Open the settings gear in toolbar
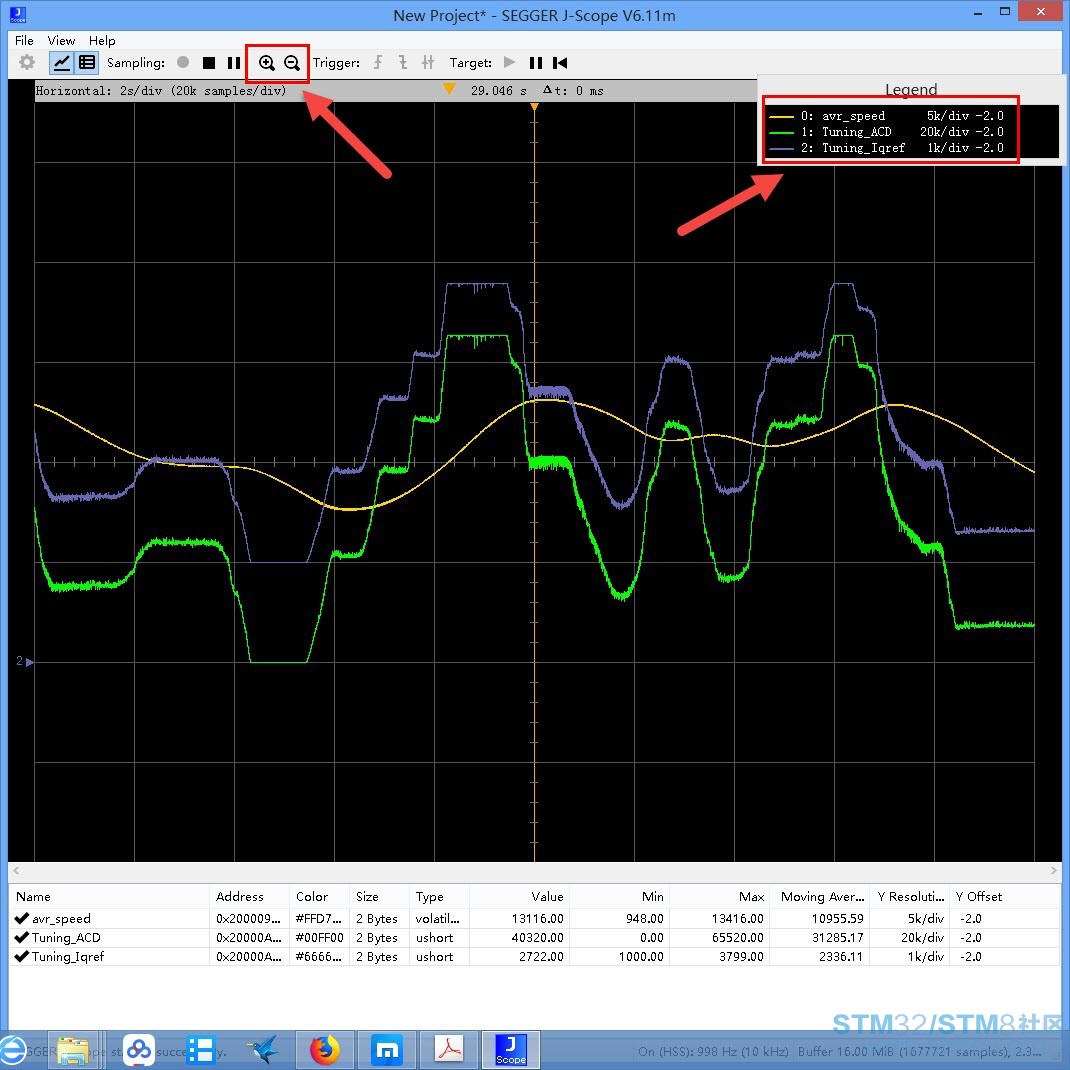 point(27,63)
